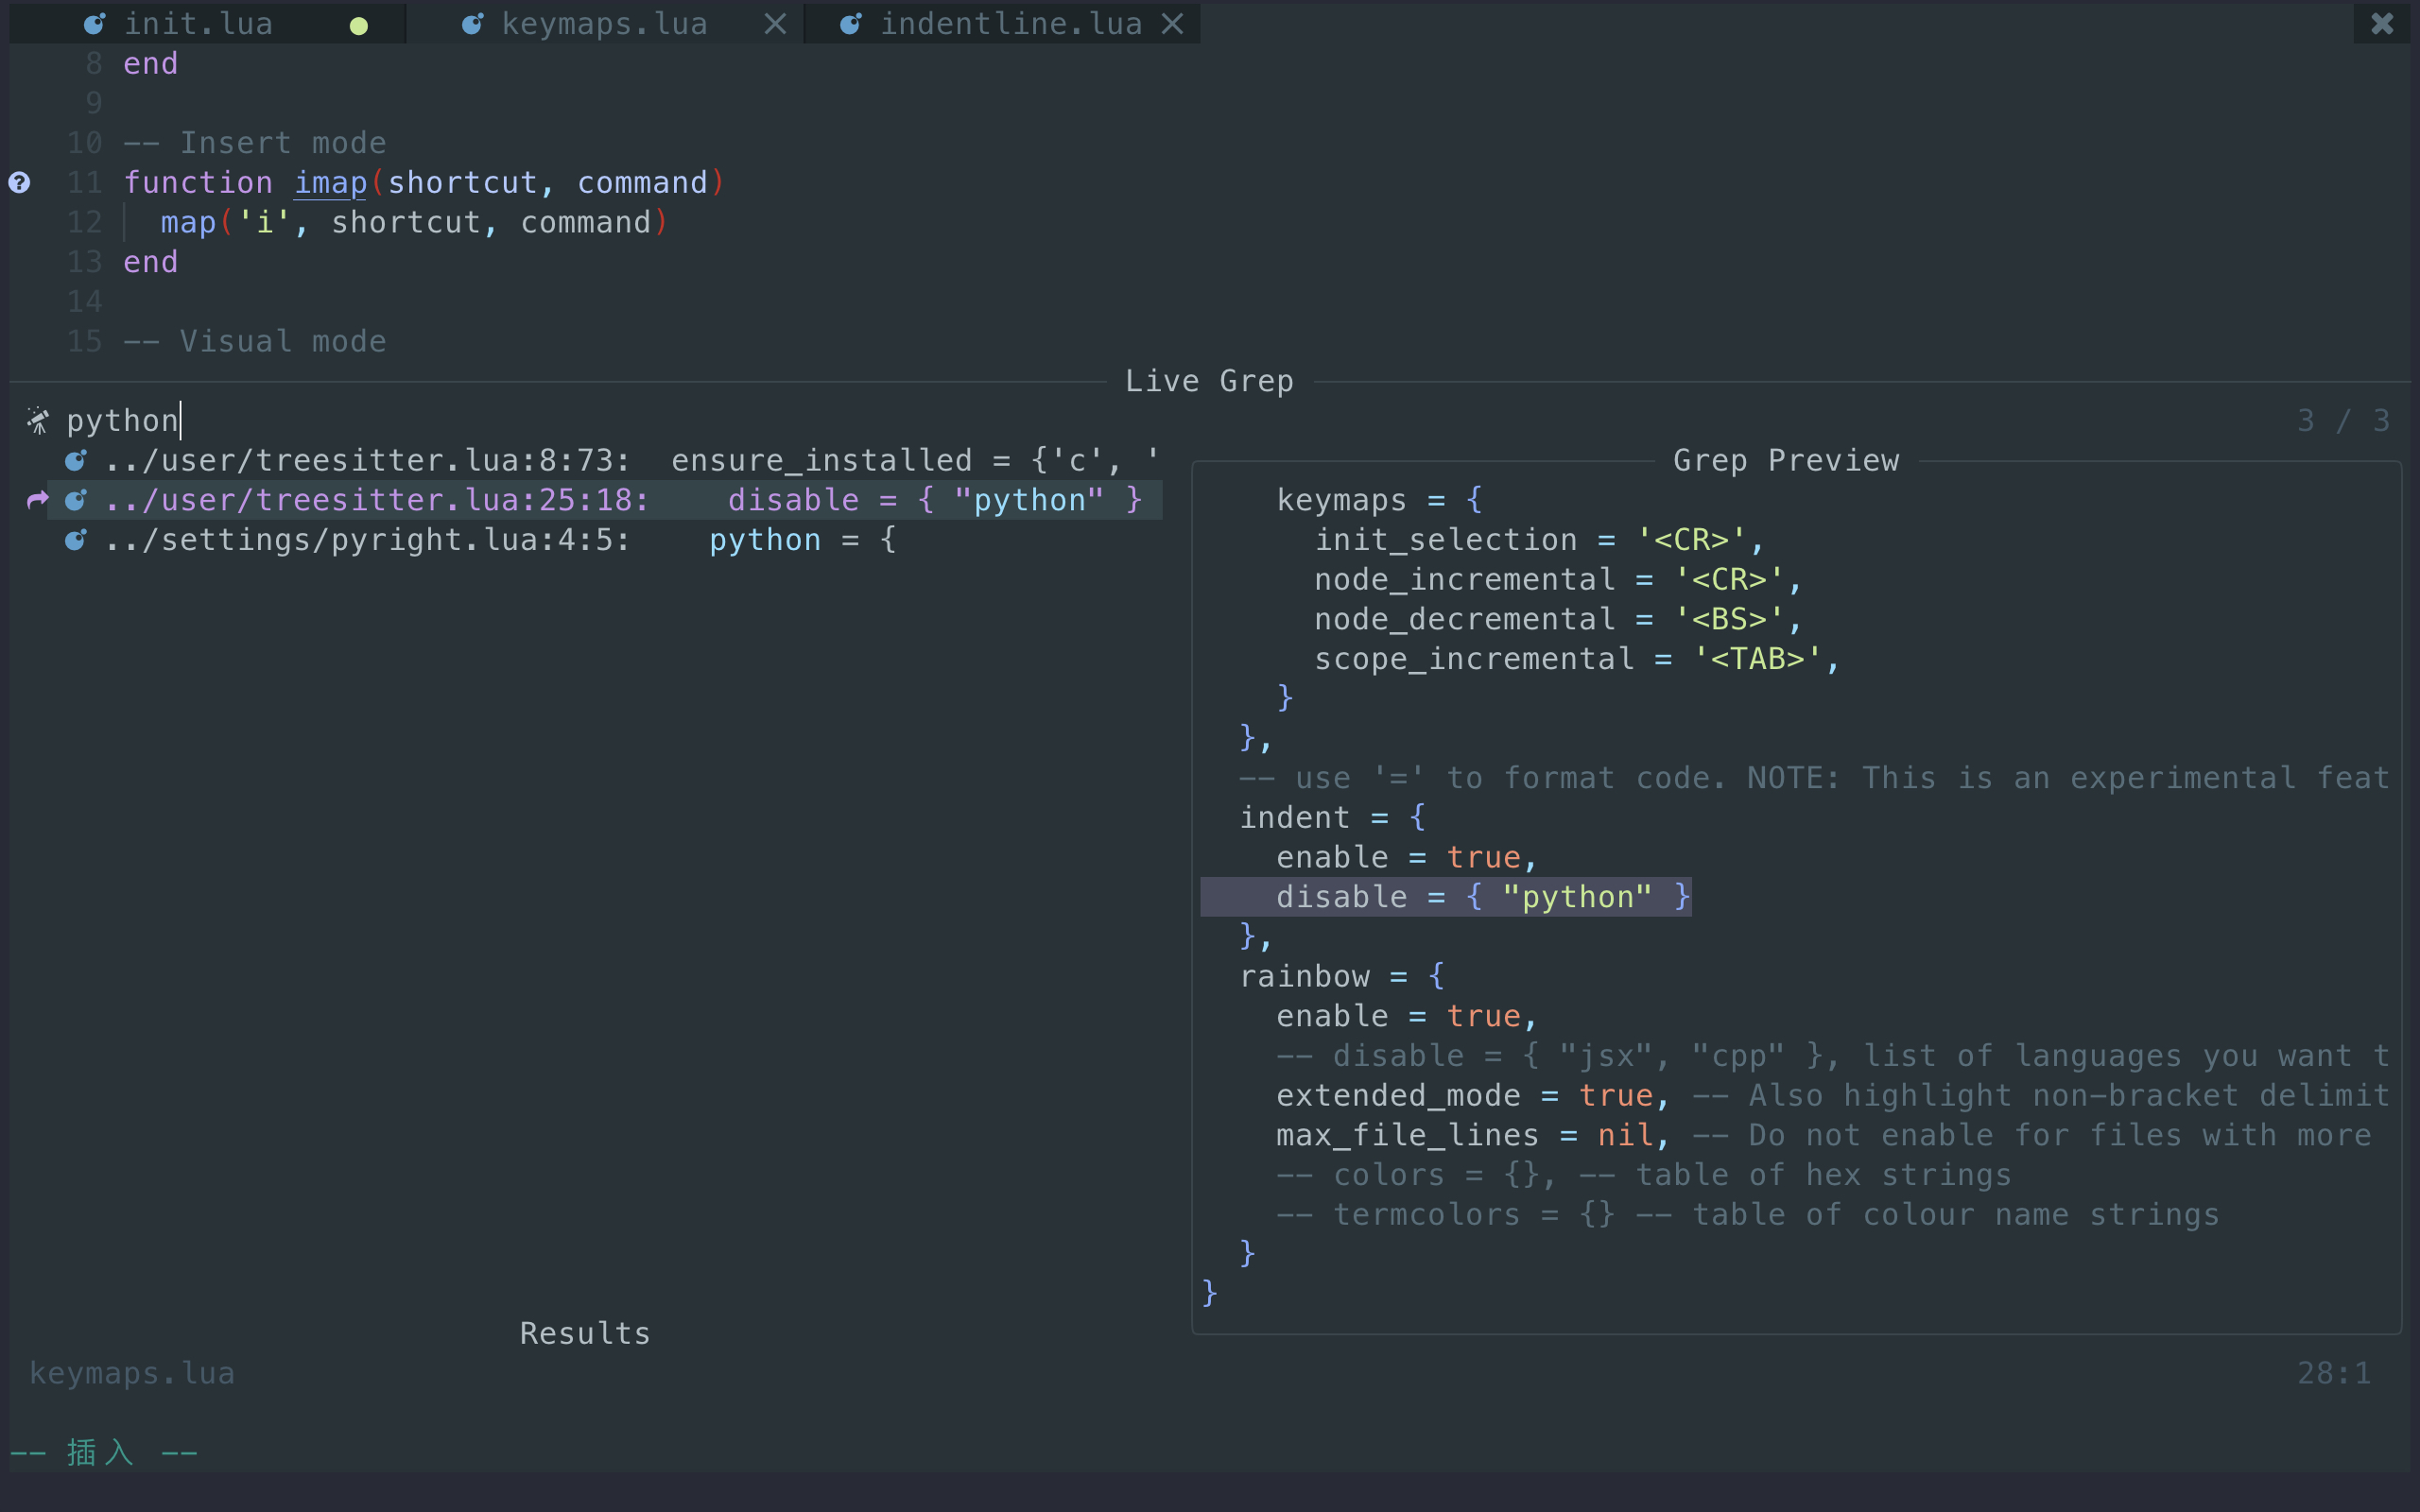Screen dimensions: 2420x1512
Task: Click the highlighted 'disable = { "python" }' preview line
Action: [x=1446, y=897]
